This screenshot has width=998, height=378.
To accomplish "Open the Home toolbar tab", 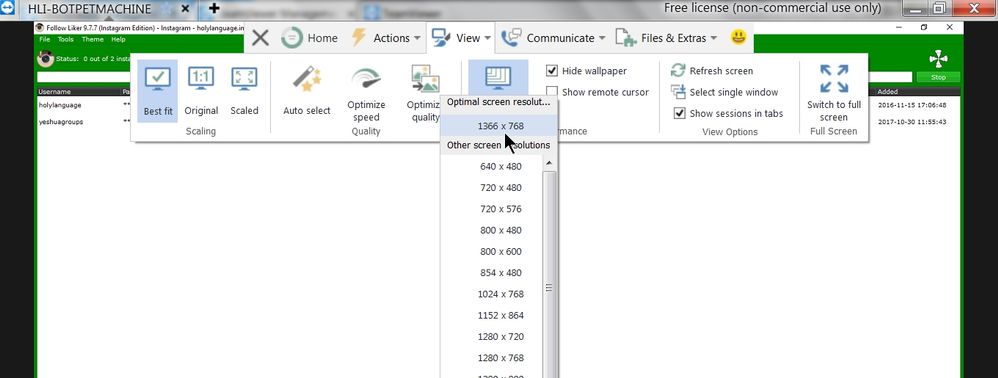I will [x=310, y=38].
